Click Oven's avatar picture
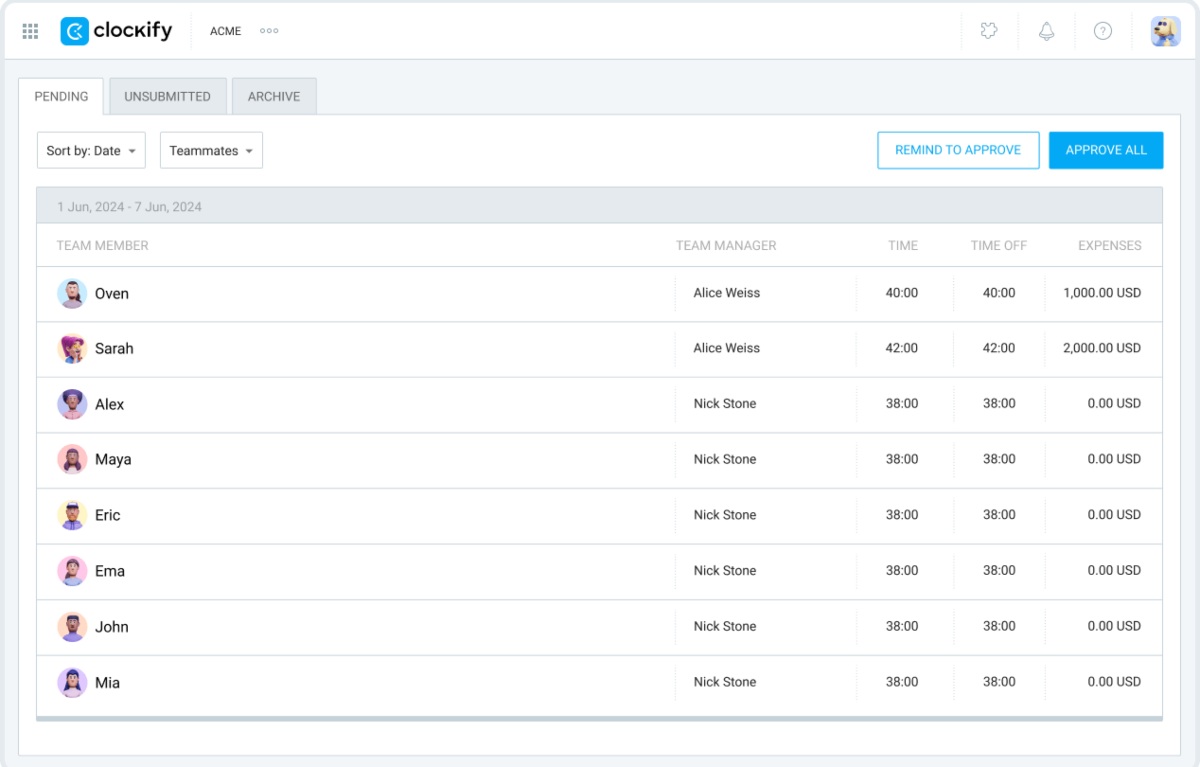Viewport: 1200px width, 767px height. pyautogui.click(x=72, y=293)
